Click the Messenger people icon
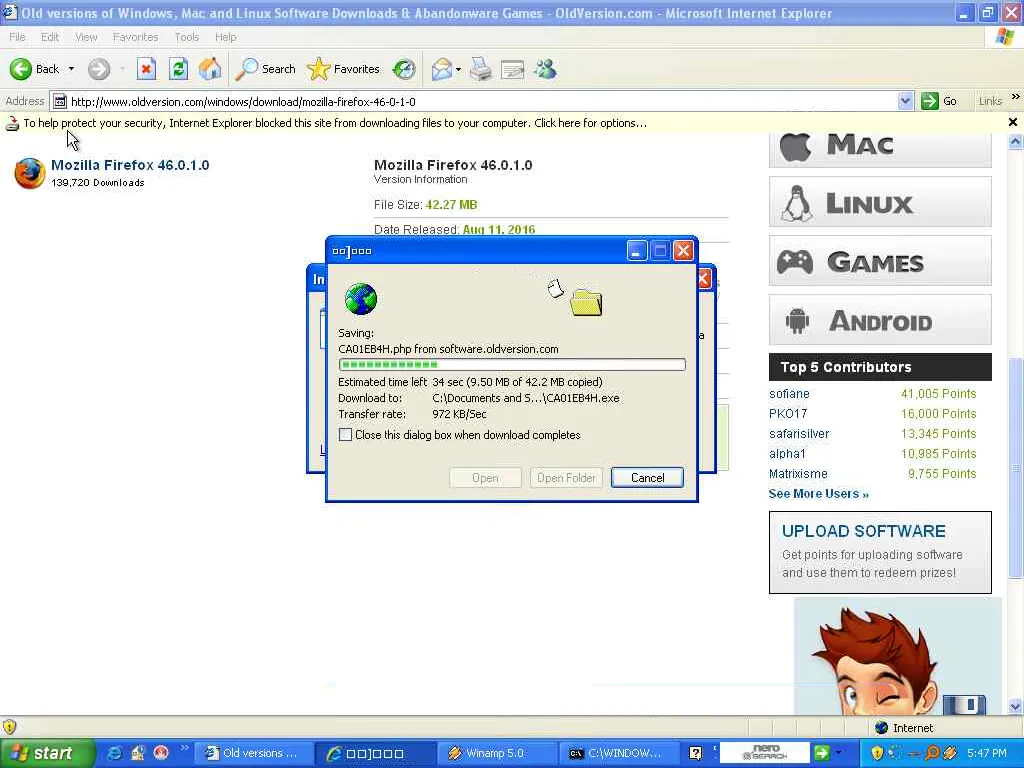 click(545, 69)
